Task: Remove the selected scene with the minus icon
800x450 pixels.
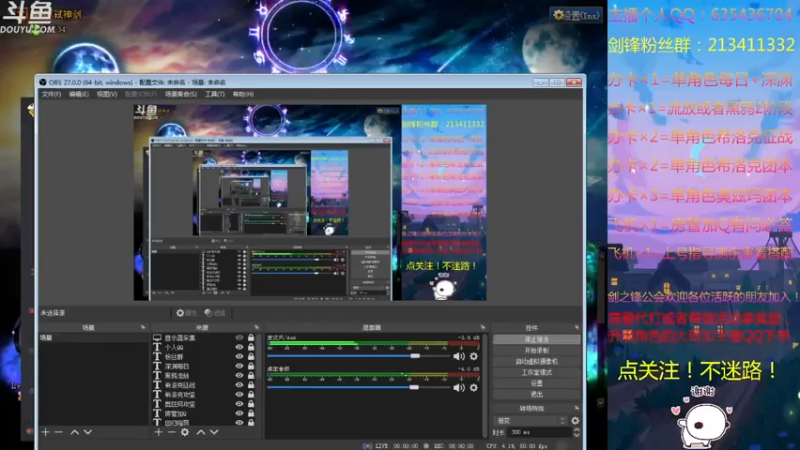Action: coord(59,432)
